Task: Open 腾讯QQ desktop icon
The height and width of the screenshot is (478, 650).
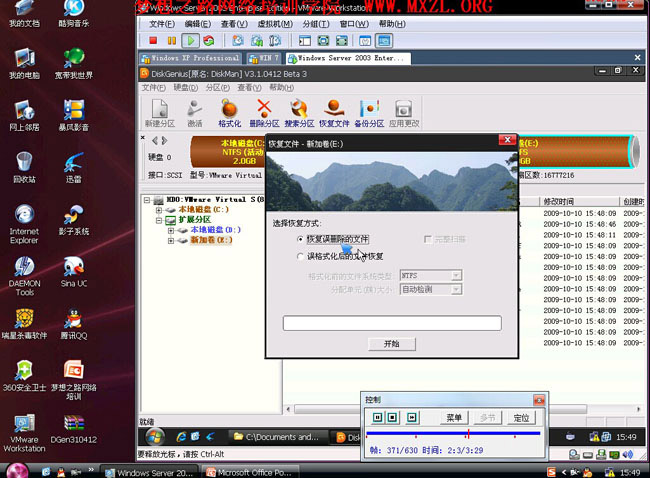Action: [74, 325]
